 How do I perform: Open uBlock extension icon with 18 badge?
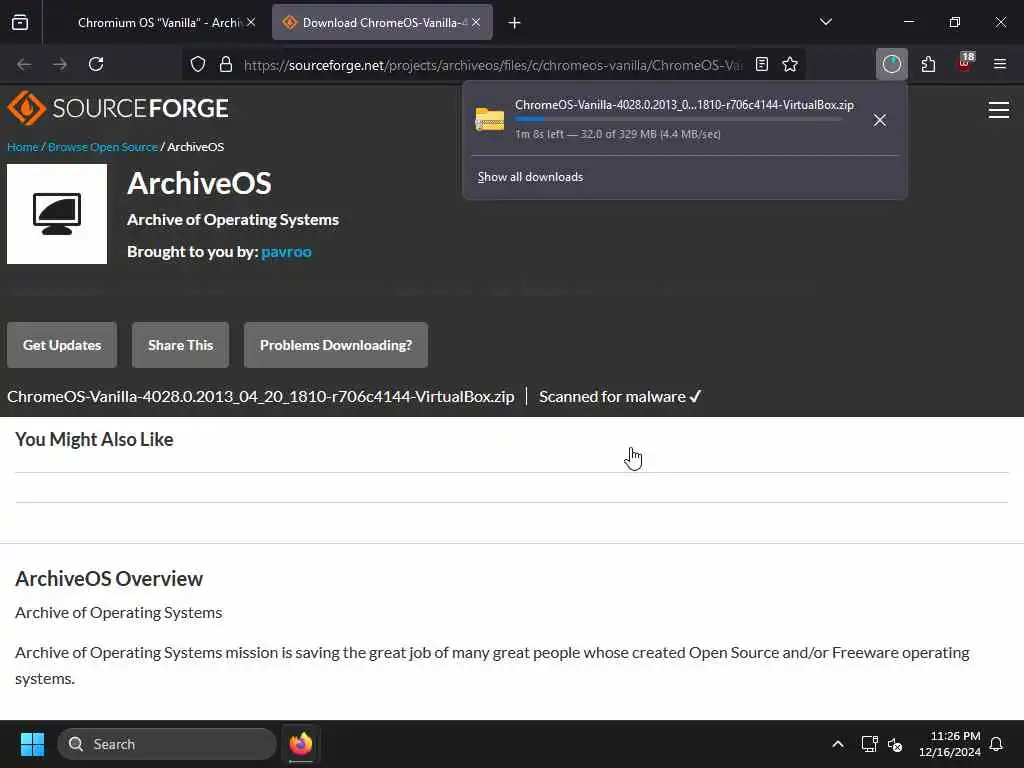[965, 63]
